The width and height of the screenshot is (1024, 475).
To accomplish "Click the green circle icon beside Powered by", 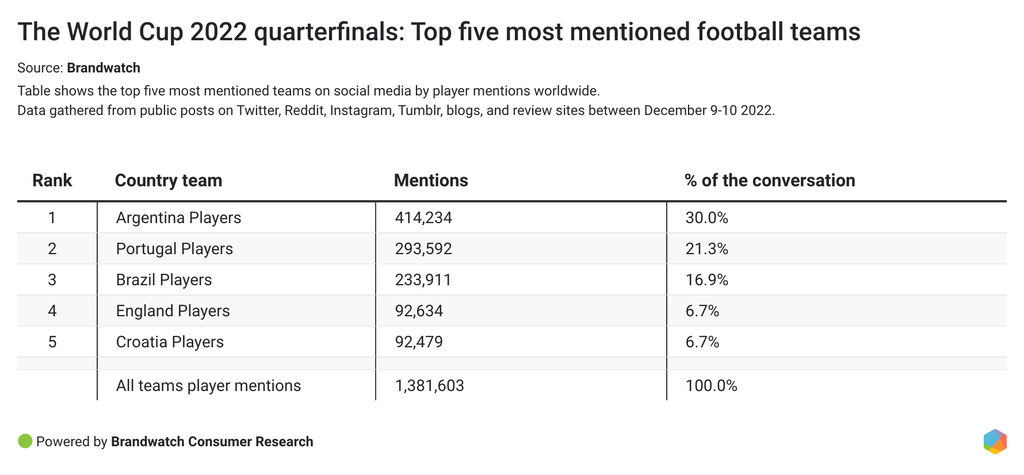I will coord(25,441).
